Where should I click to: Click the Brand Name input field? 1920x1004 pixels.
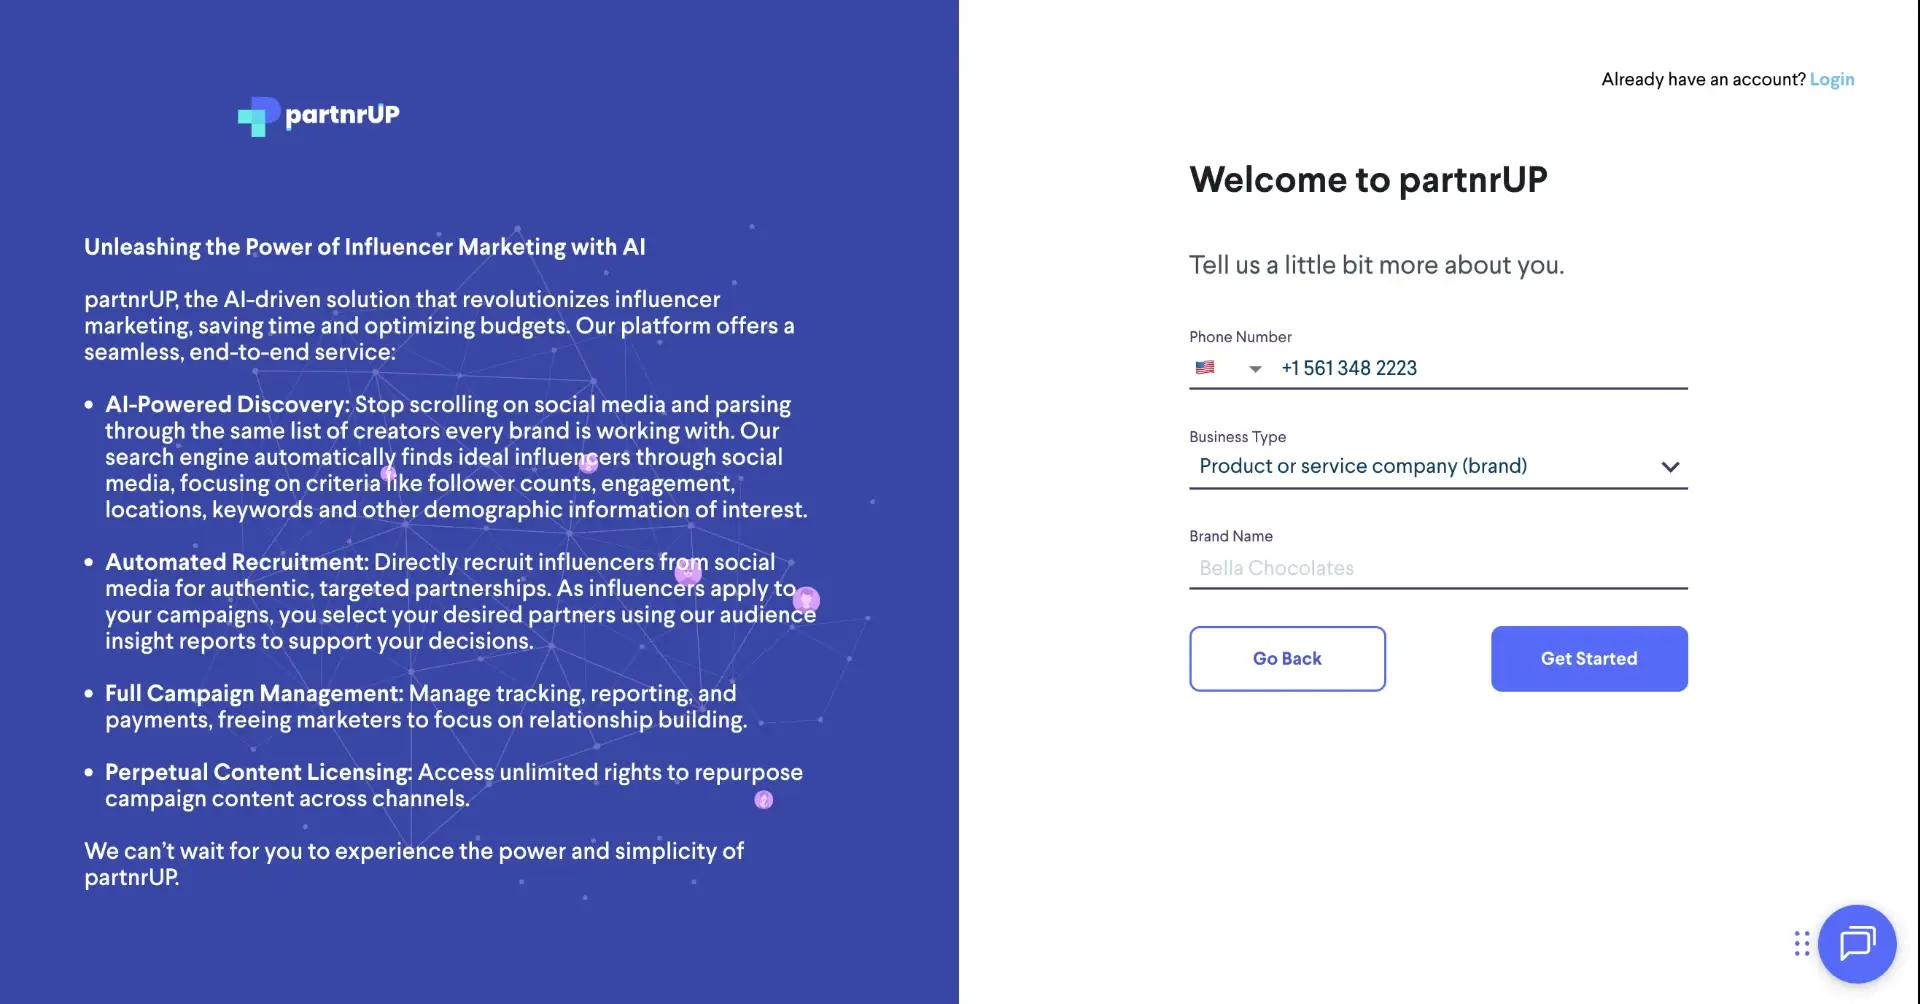[x=1438, y=568]
